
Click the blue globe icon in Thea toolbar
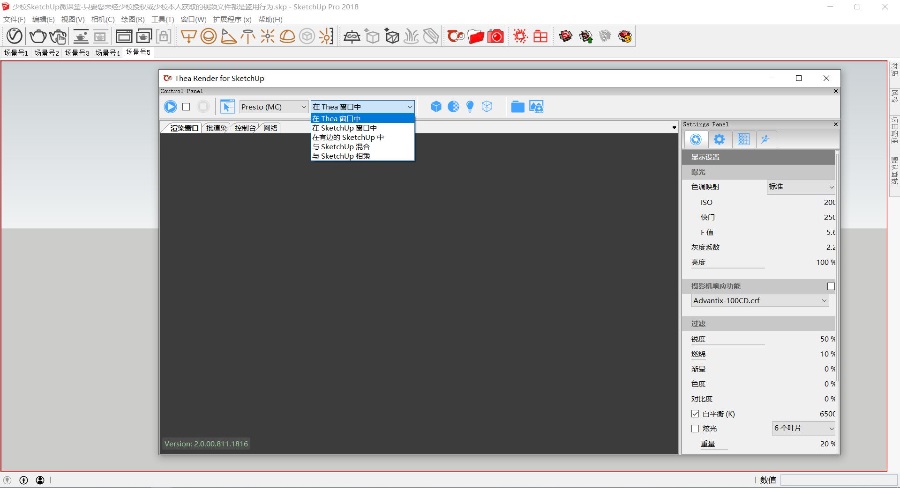pyautogui.click(x=453, y=107)
